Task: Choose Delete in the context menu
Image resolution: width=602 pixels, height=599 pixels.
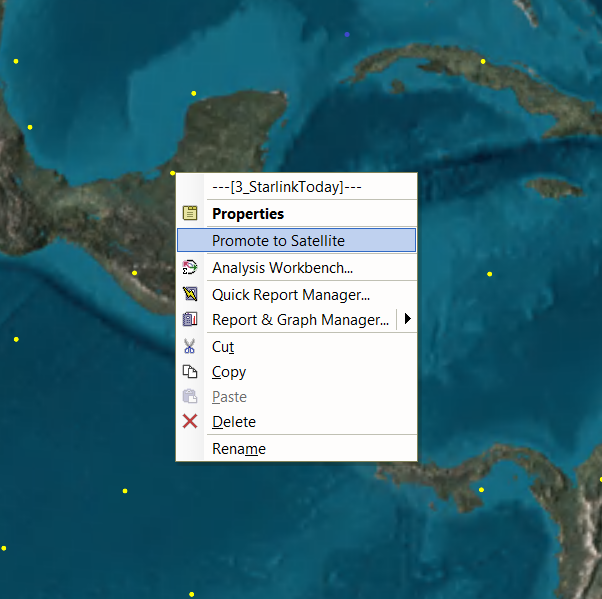Action: click(x=296, y=422)
